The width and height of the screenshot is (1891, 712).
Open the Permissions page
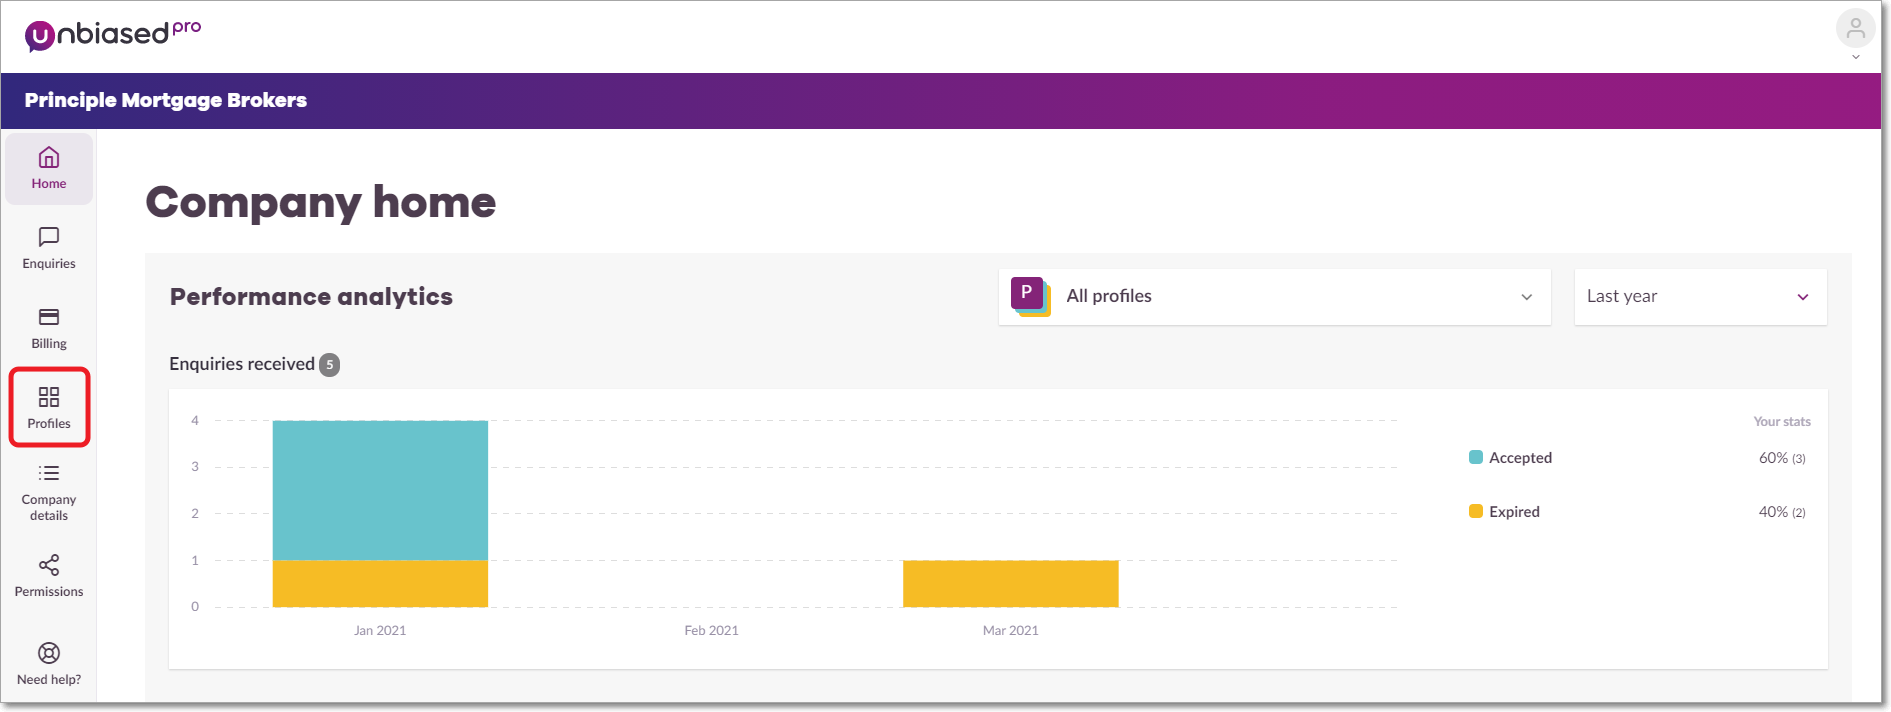49,577
